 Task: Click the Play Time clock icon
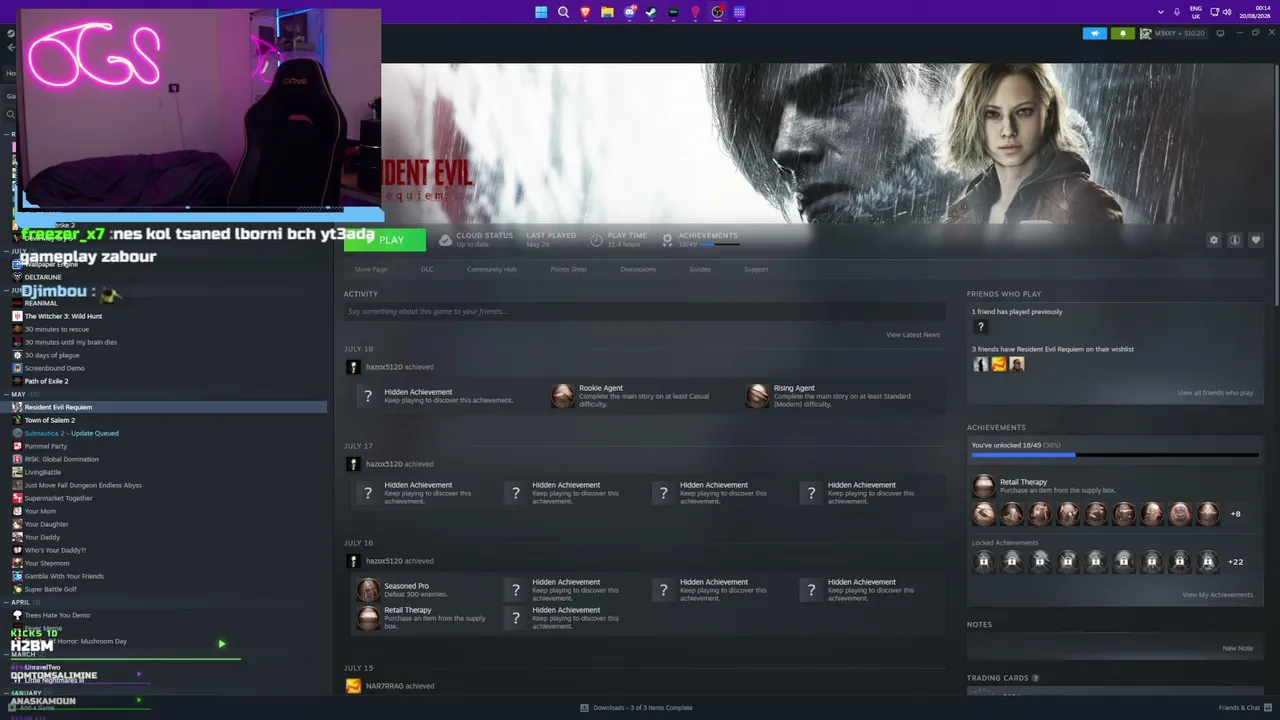597,240
